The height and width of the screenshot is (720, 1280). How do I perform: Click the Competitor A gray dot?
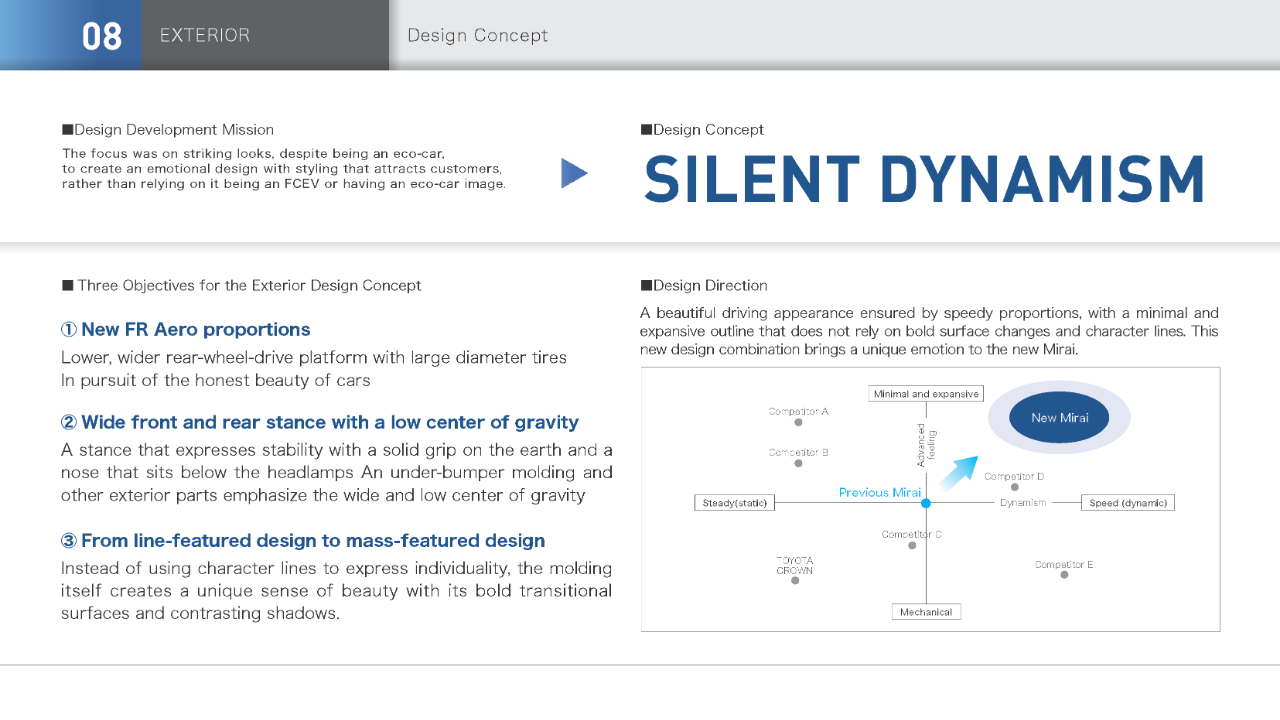pyautogui.click(x=798, y=422)
